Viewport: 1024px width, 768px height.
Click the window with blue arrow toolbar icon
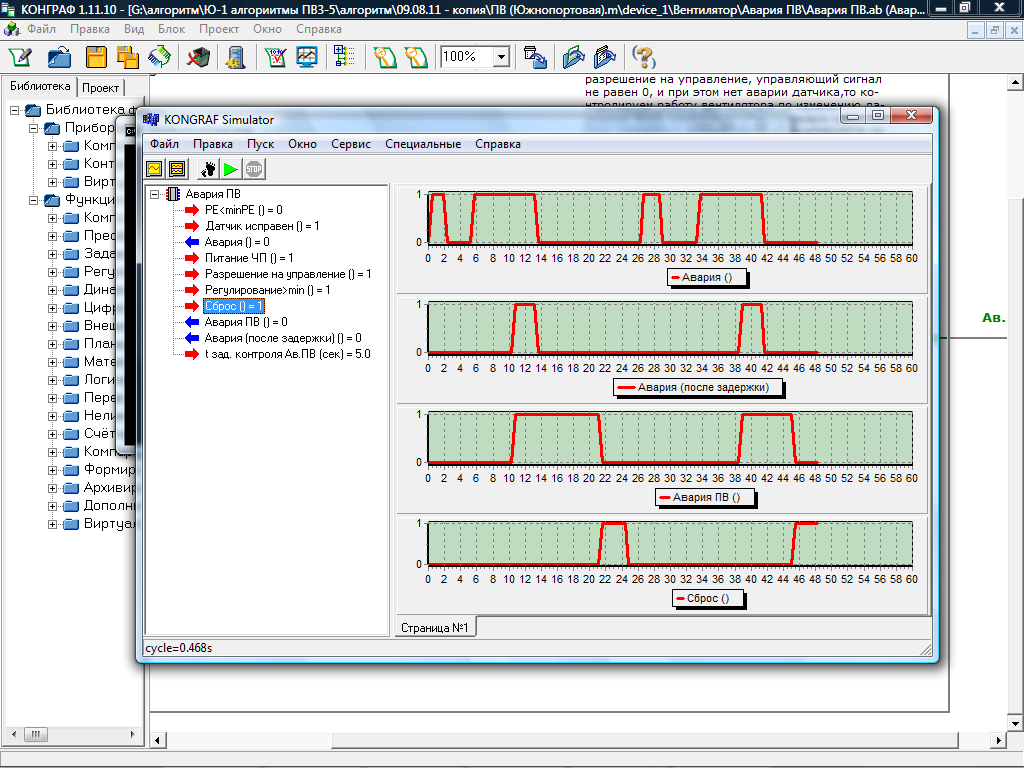(x=535, y=57)
